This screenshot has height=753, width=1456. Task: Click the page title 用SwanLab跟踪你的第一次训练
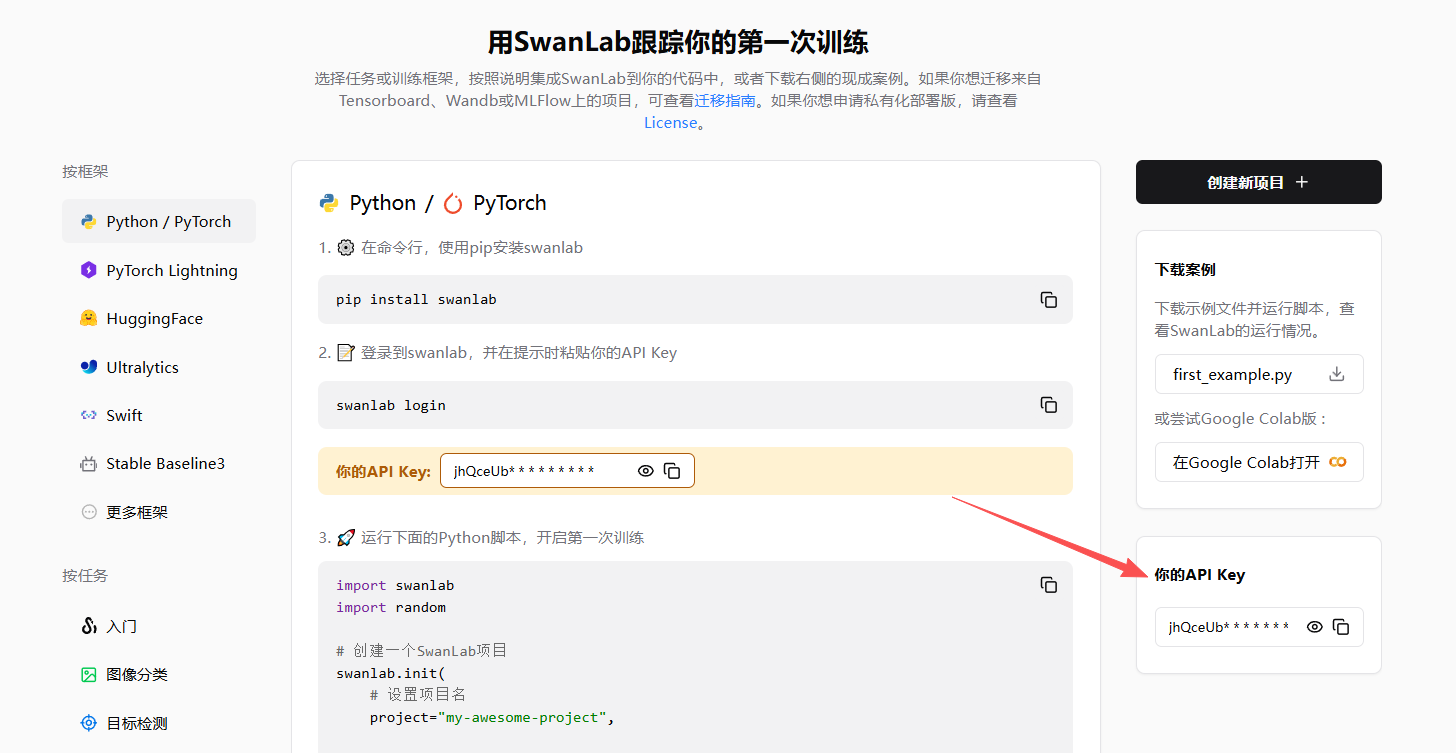point(678,42)
